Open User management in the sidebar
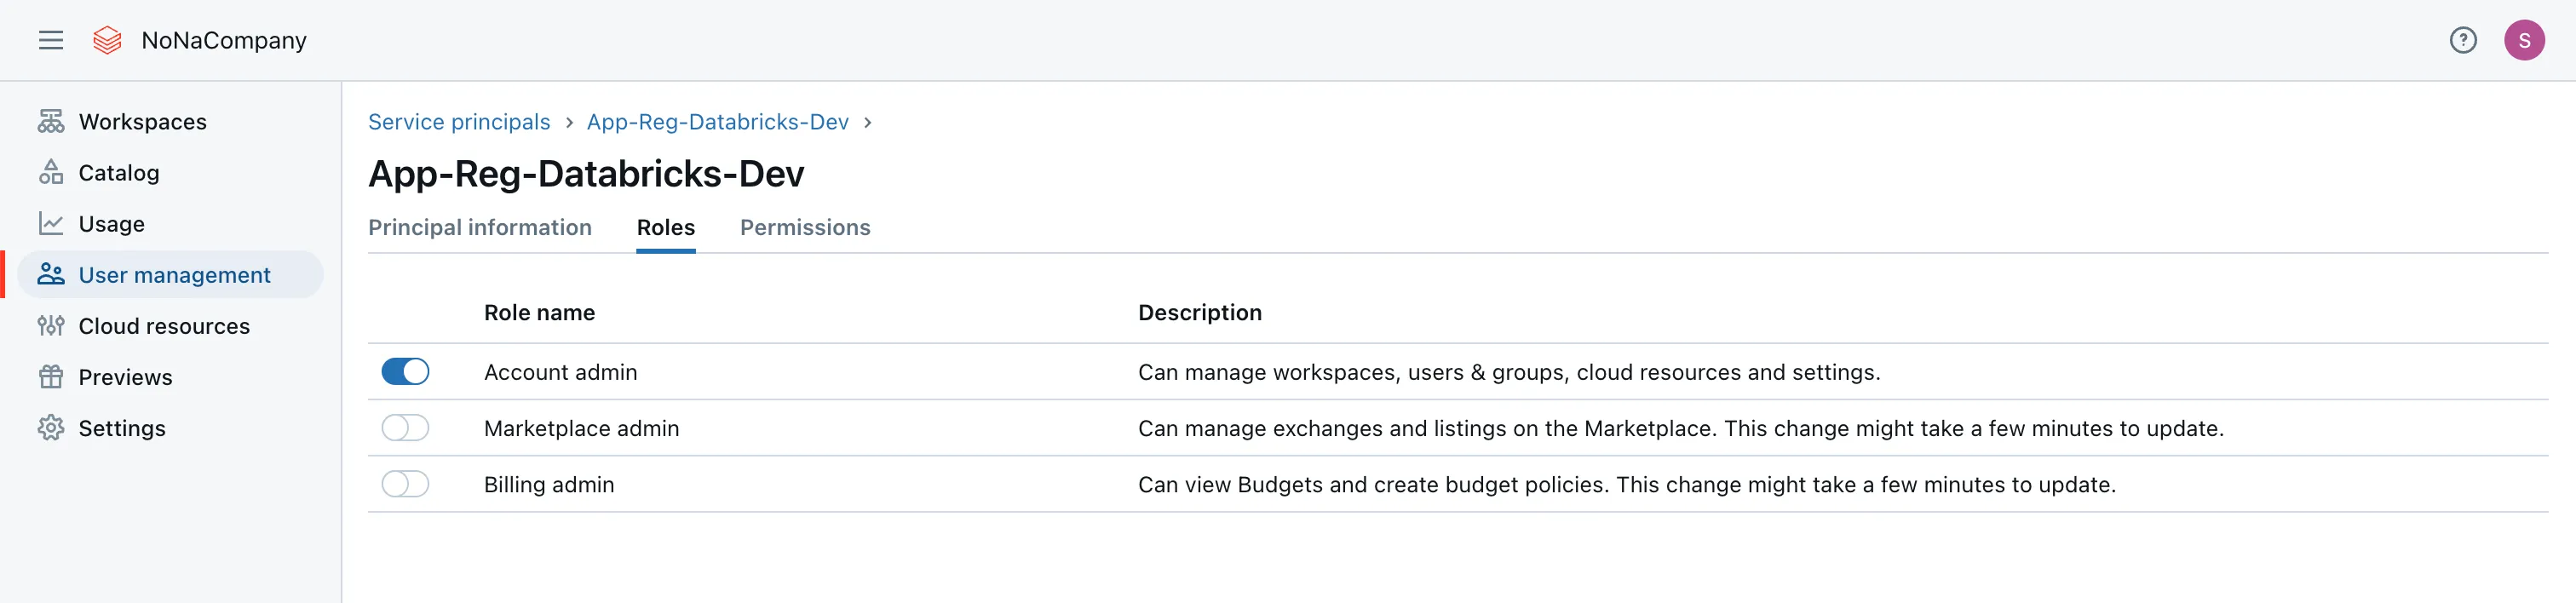This screenshot has height=603, width=2576. coord(174,275)
